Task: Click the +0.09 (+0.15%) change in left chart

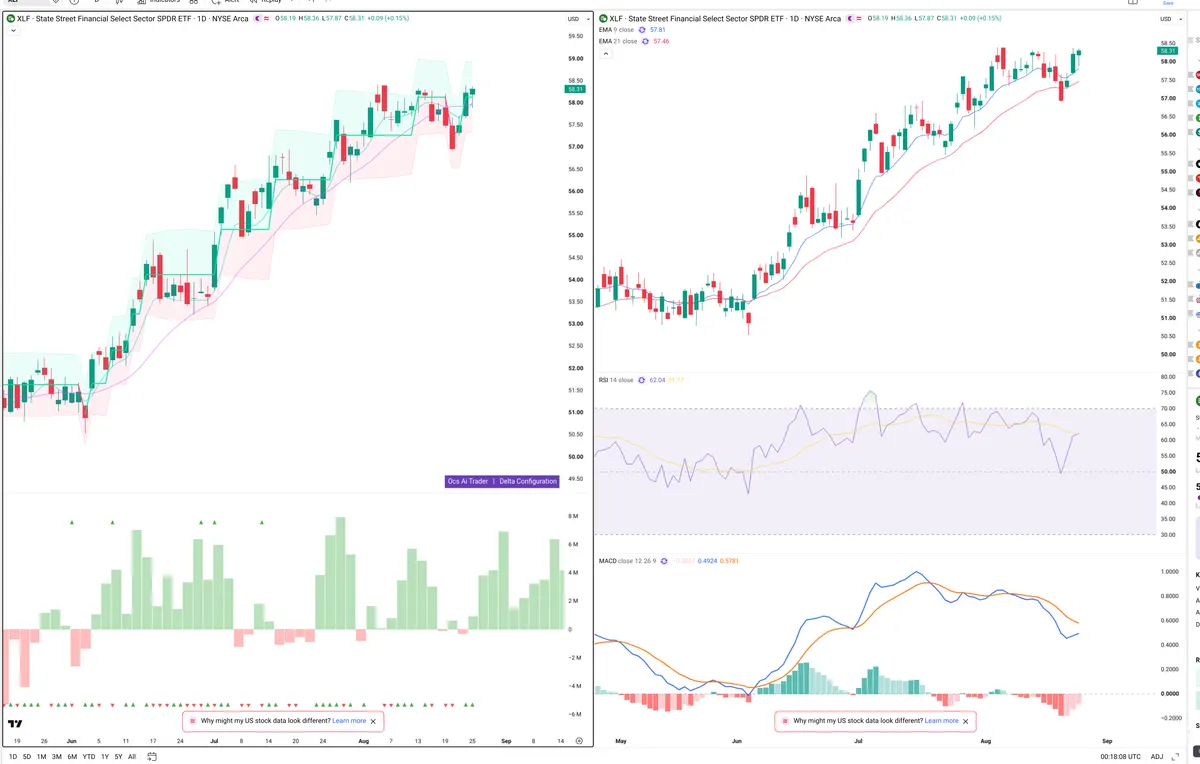Action: tap(388, 18)
